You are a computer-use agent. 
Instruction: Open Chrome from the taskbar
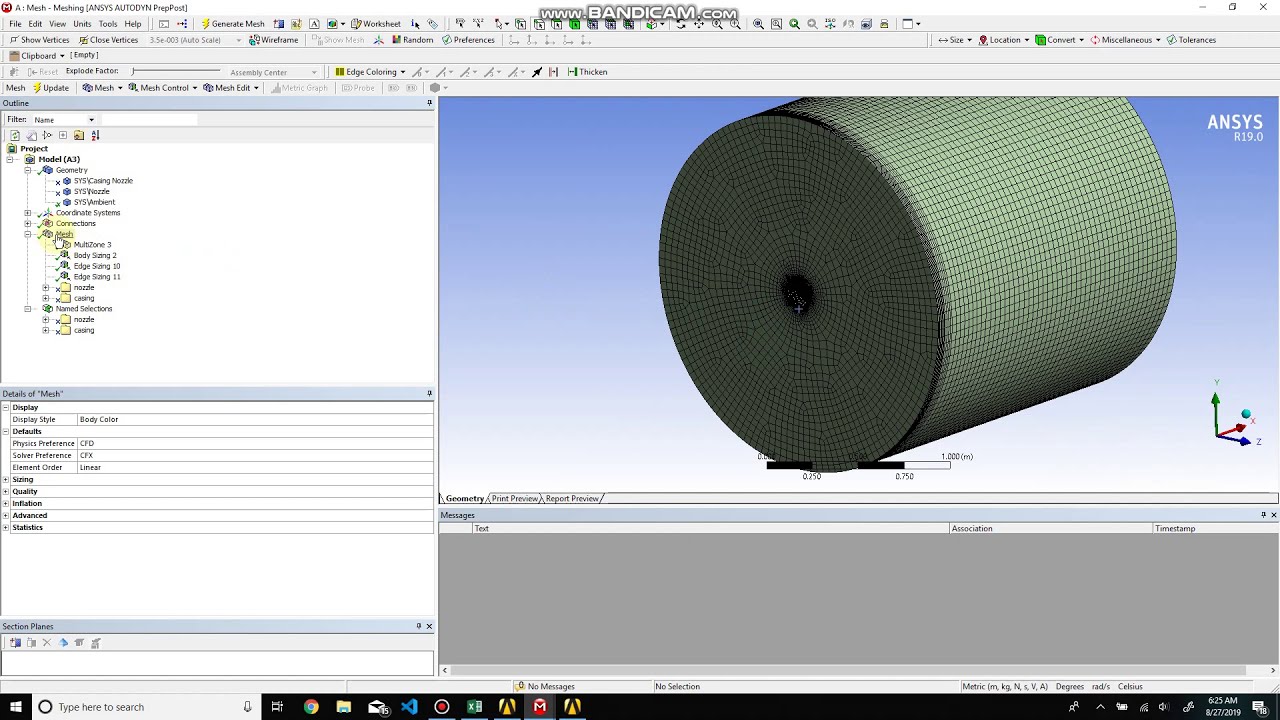311,707
